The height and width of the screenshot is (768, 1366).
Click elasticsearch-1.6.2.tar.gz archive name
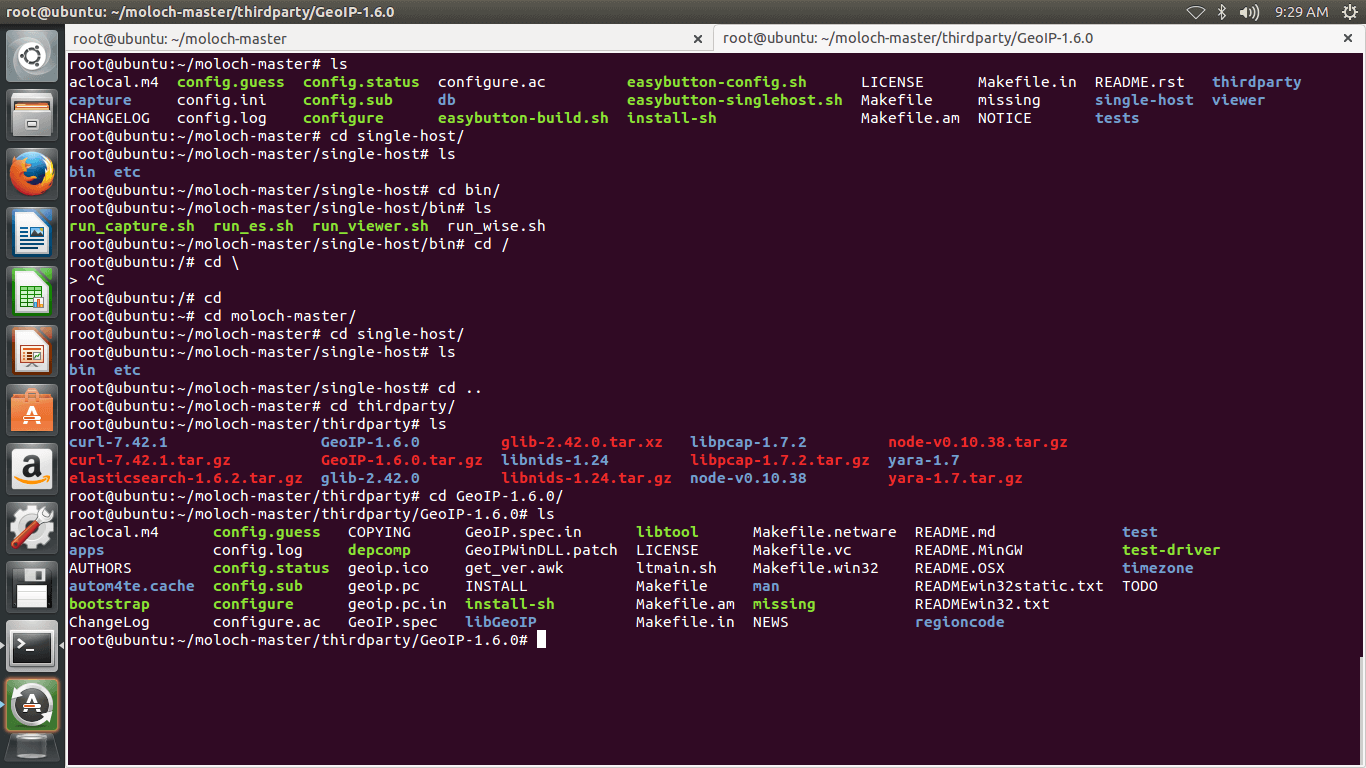186,478
